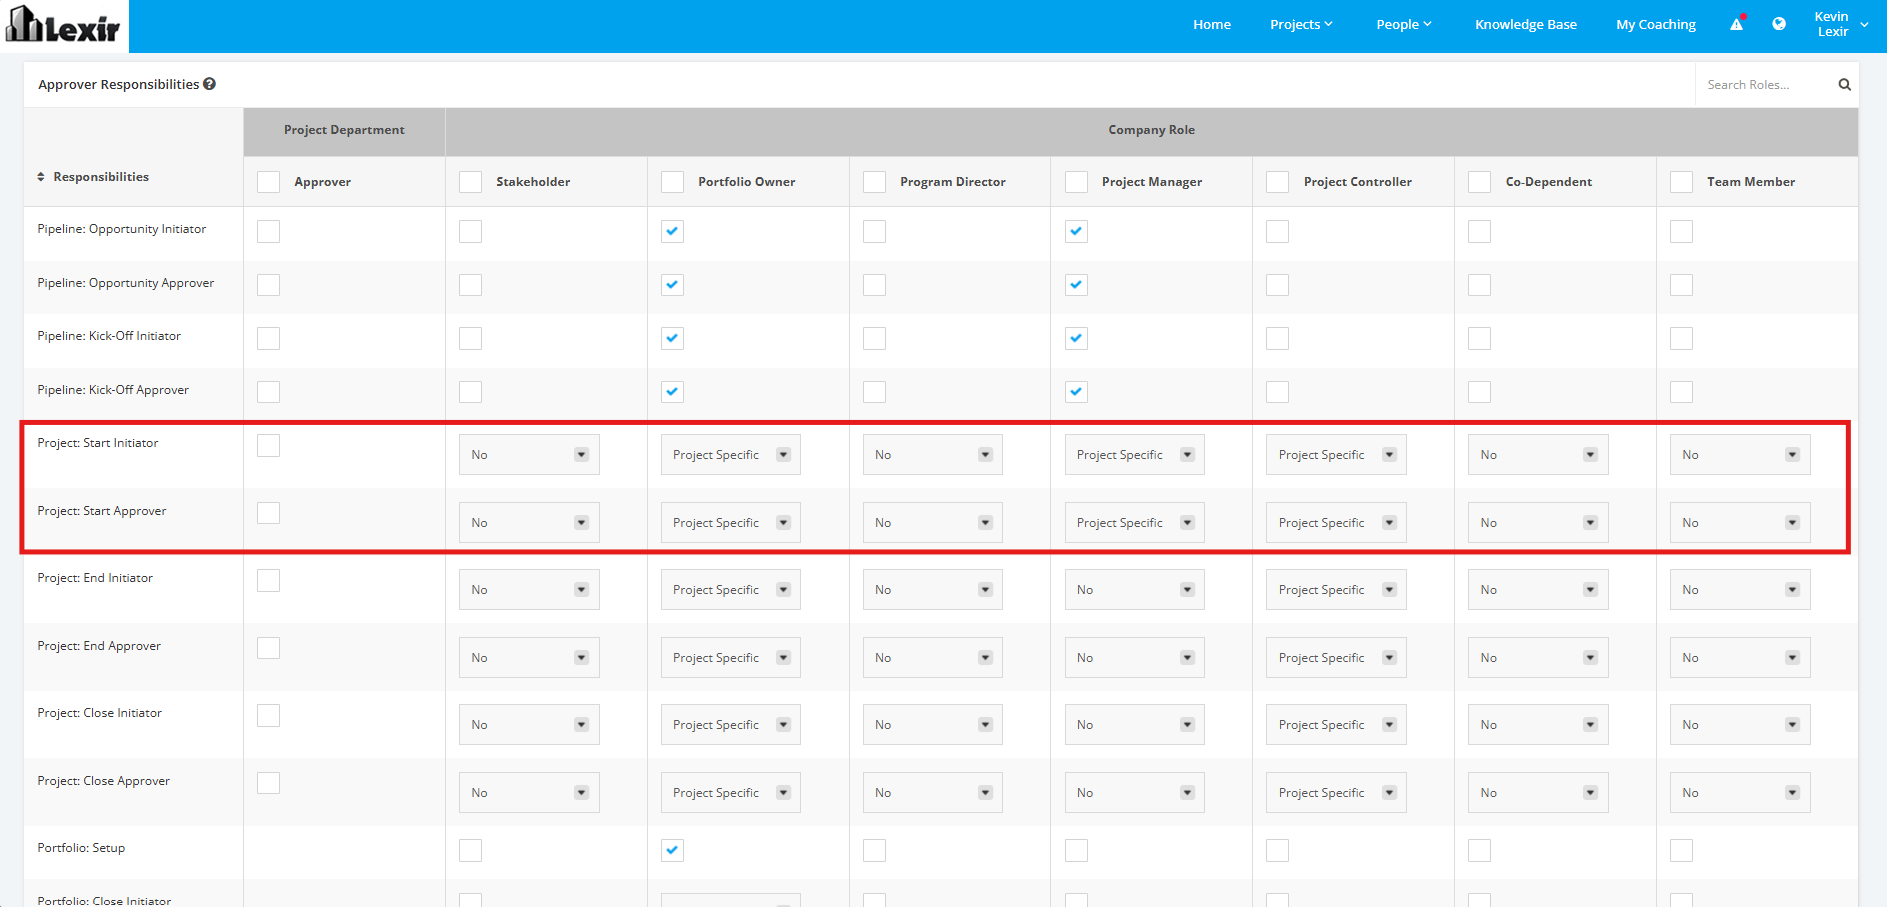The image size is (1887, 907).
Task: Click the Lexir logo
Action: tap(64, 26)
